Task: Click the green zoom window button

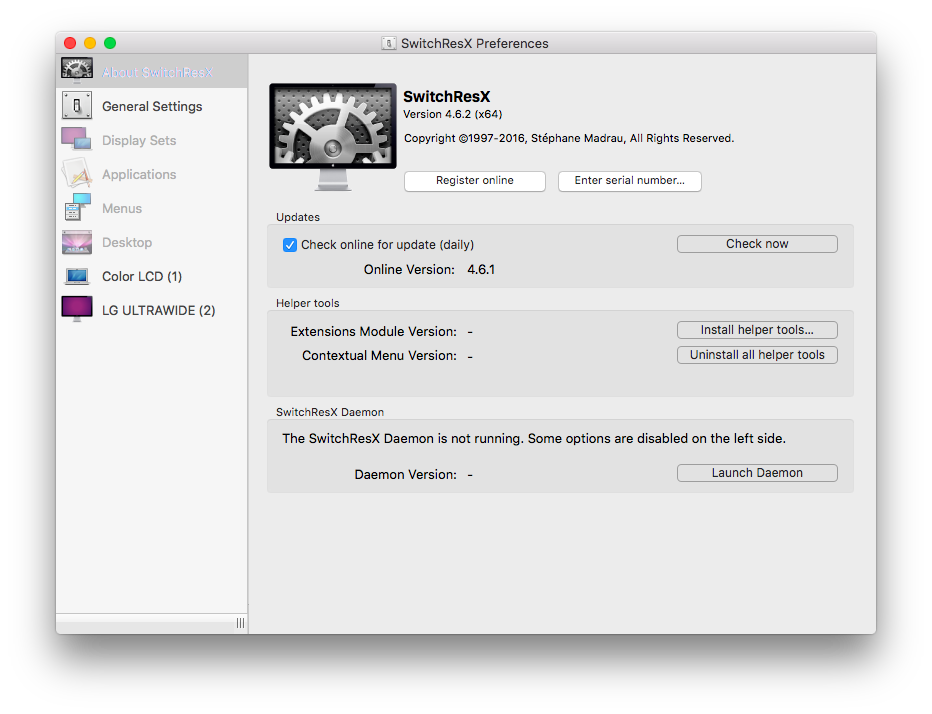Action: (x=110, y=43)
